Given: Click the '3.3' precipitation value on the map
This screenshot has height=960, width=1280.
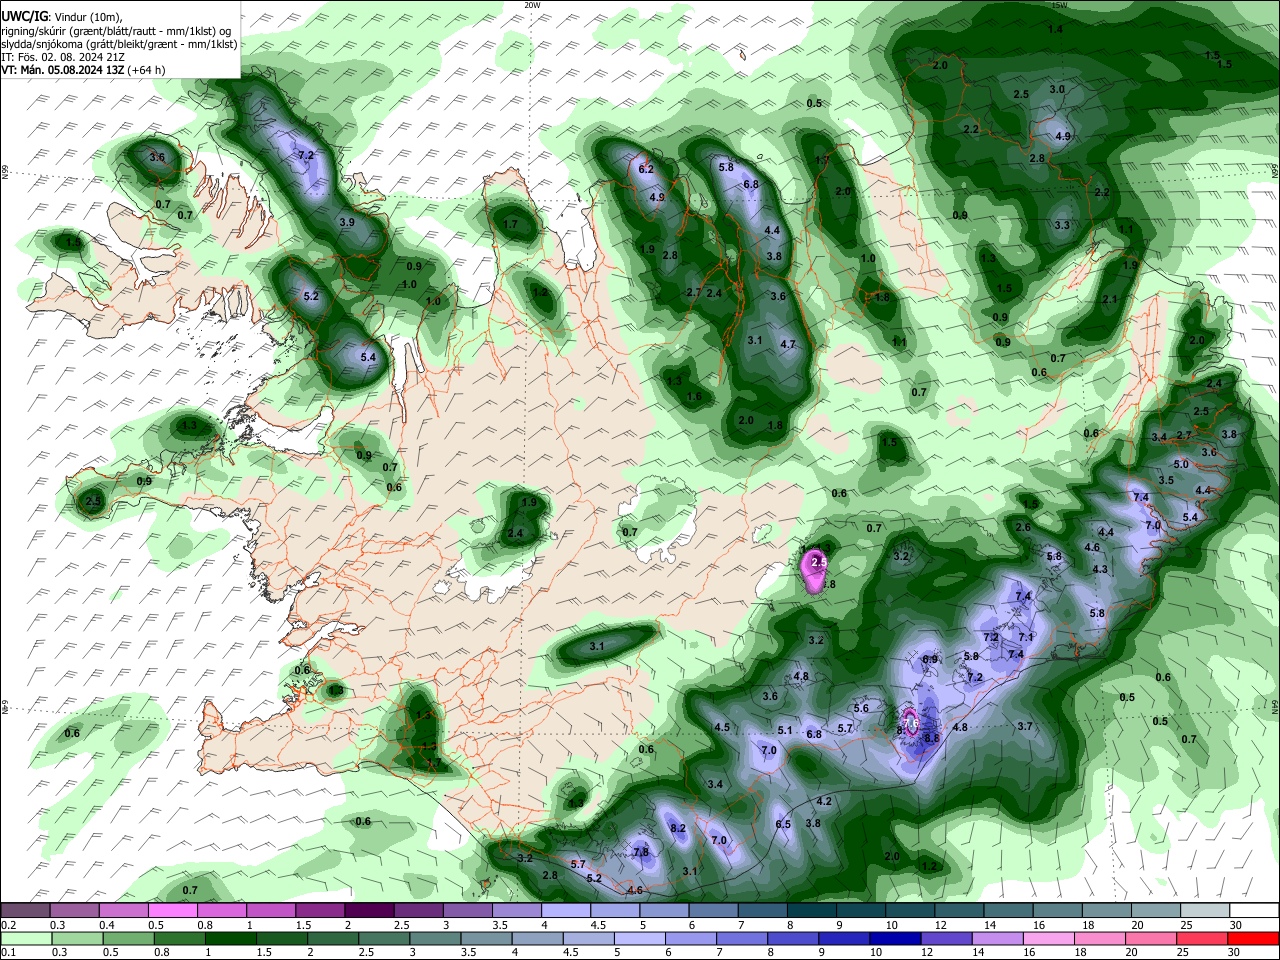Looking at the screenshot, I should (1062, 225).
